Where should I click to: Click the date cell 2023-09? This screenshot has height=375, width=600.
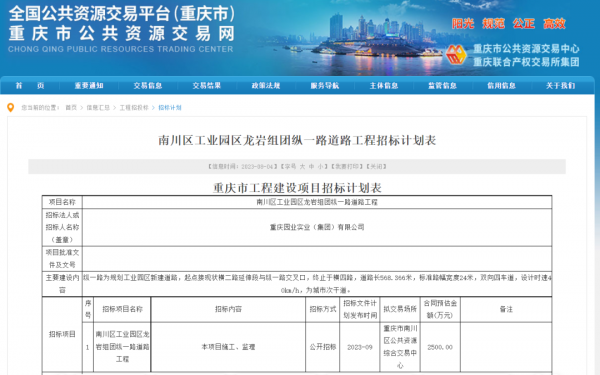coord(360,347)
